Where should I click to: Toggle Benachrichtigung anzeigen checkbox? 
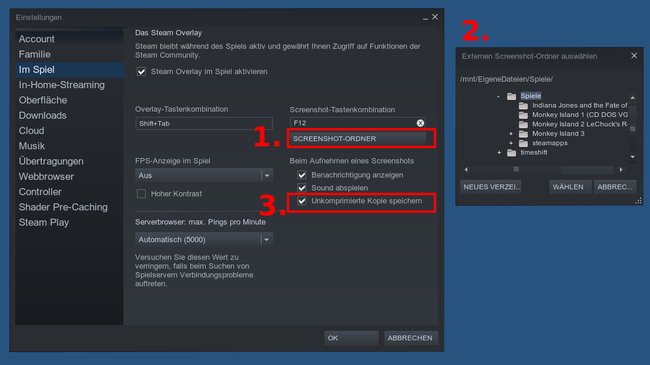tap(302, 175)
